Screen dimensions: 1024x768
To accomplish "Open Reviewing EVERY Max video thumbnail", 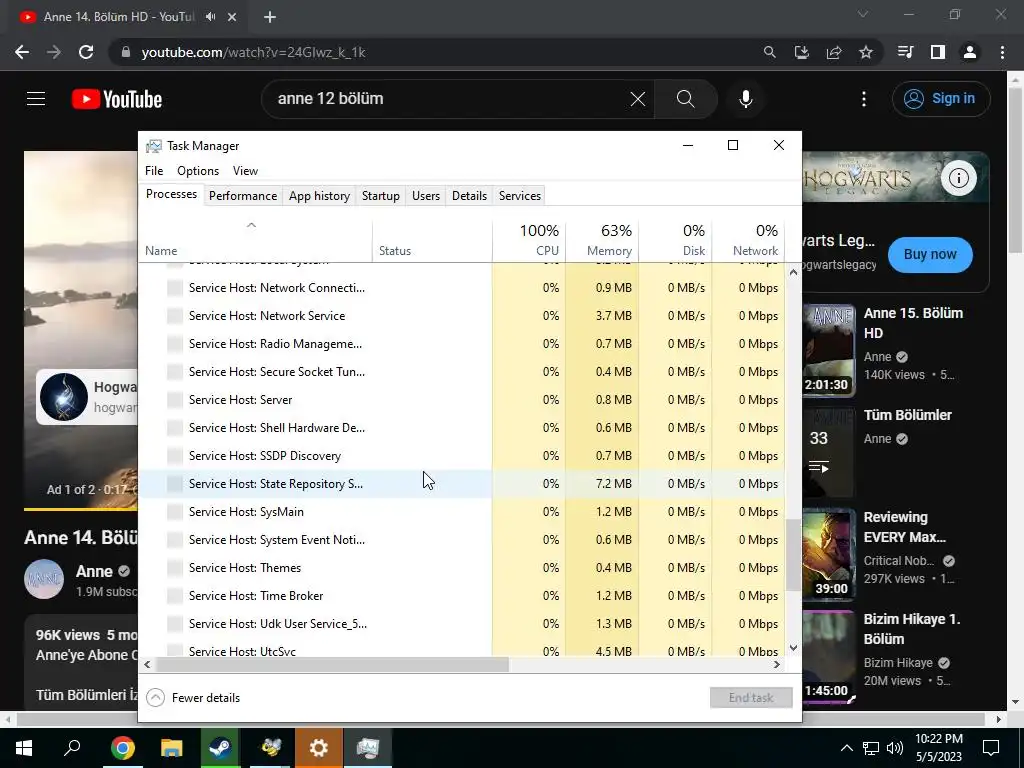I will (828, 554).
